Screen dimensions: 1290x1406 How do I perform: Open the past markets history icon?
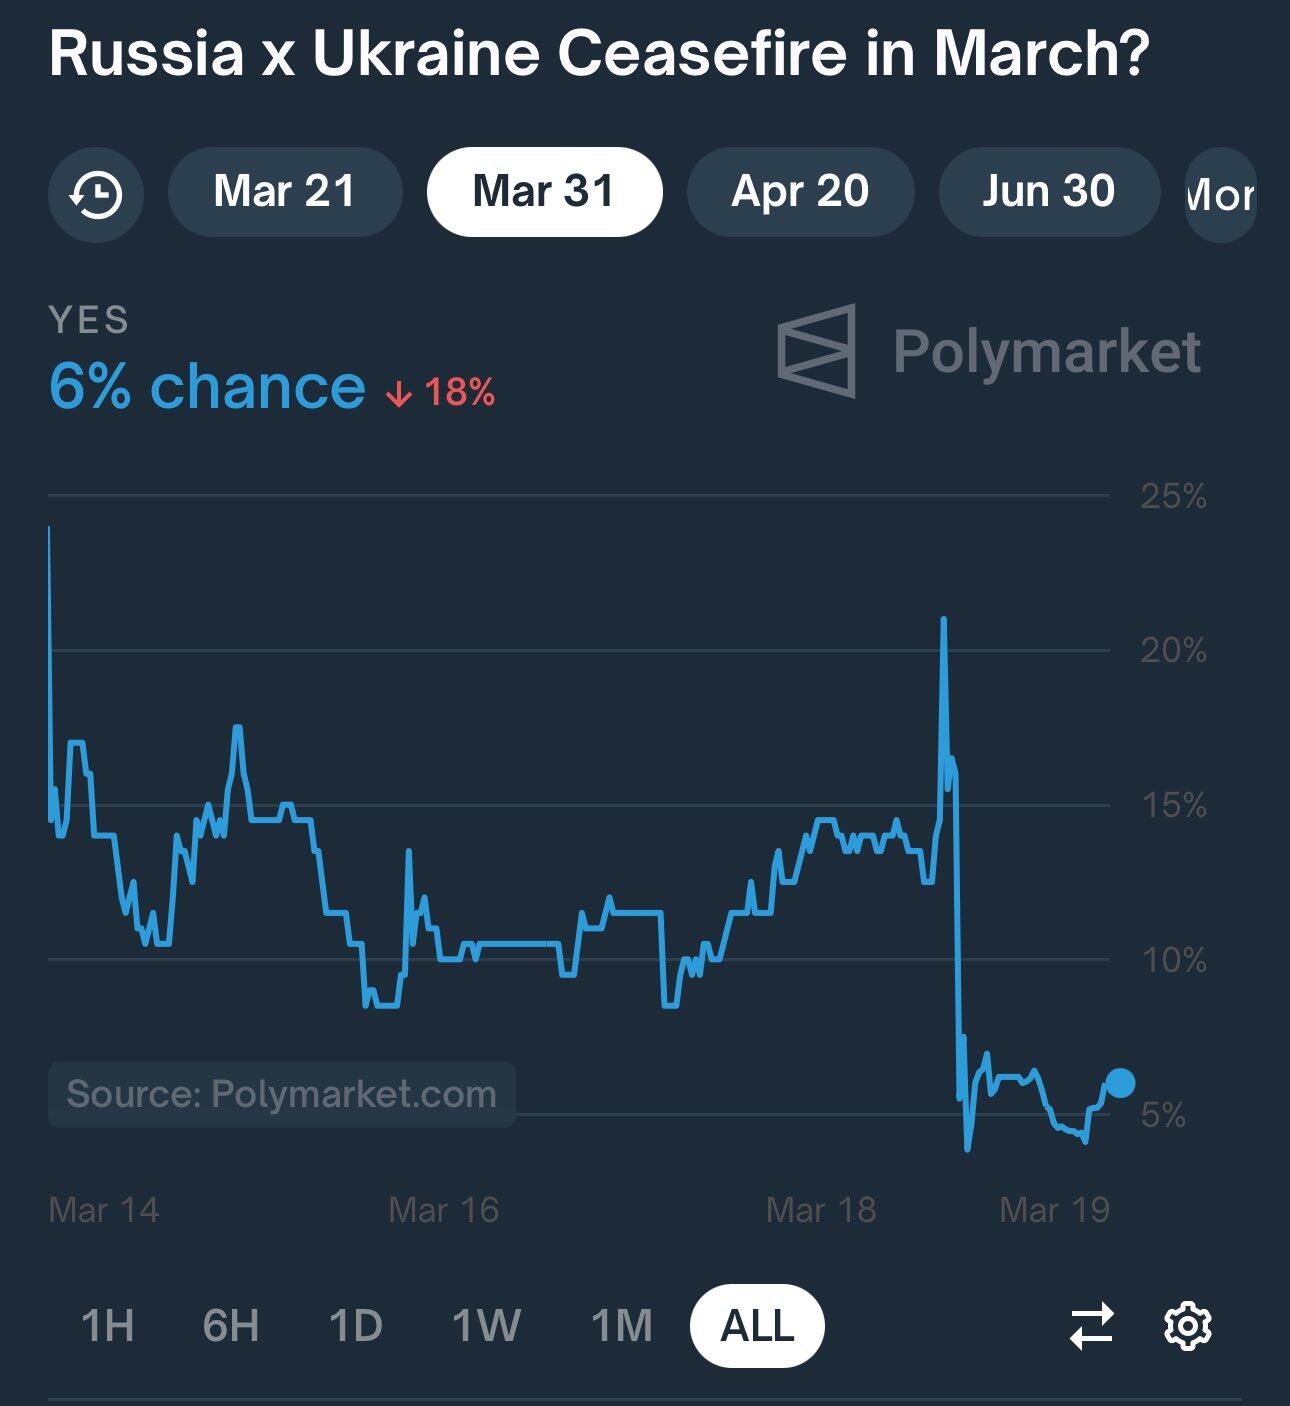[96, 193]
